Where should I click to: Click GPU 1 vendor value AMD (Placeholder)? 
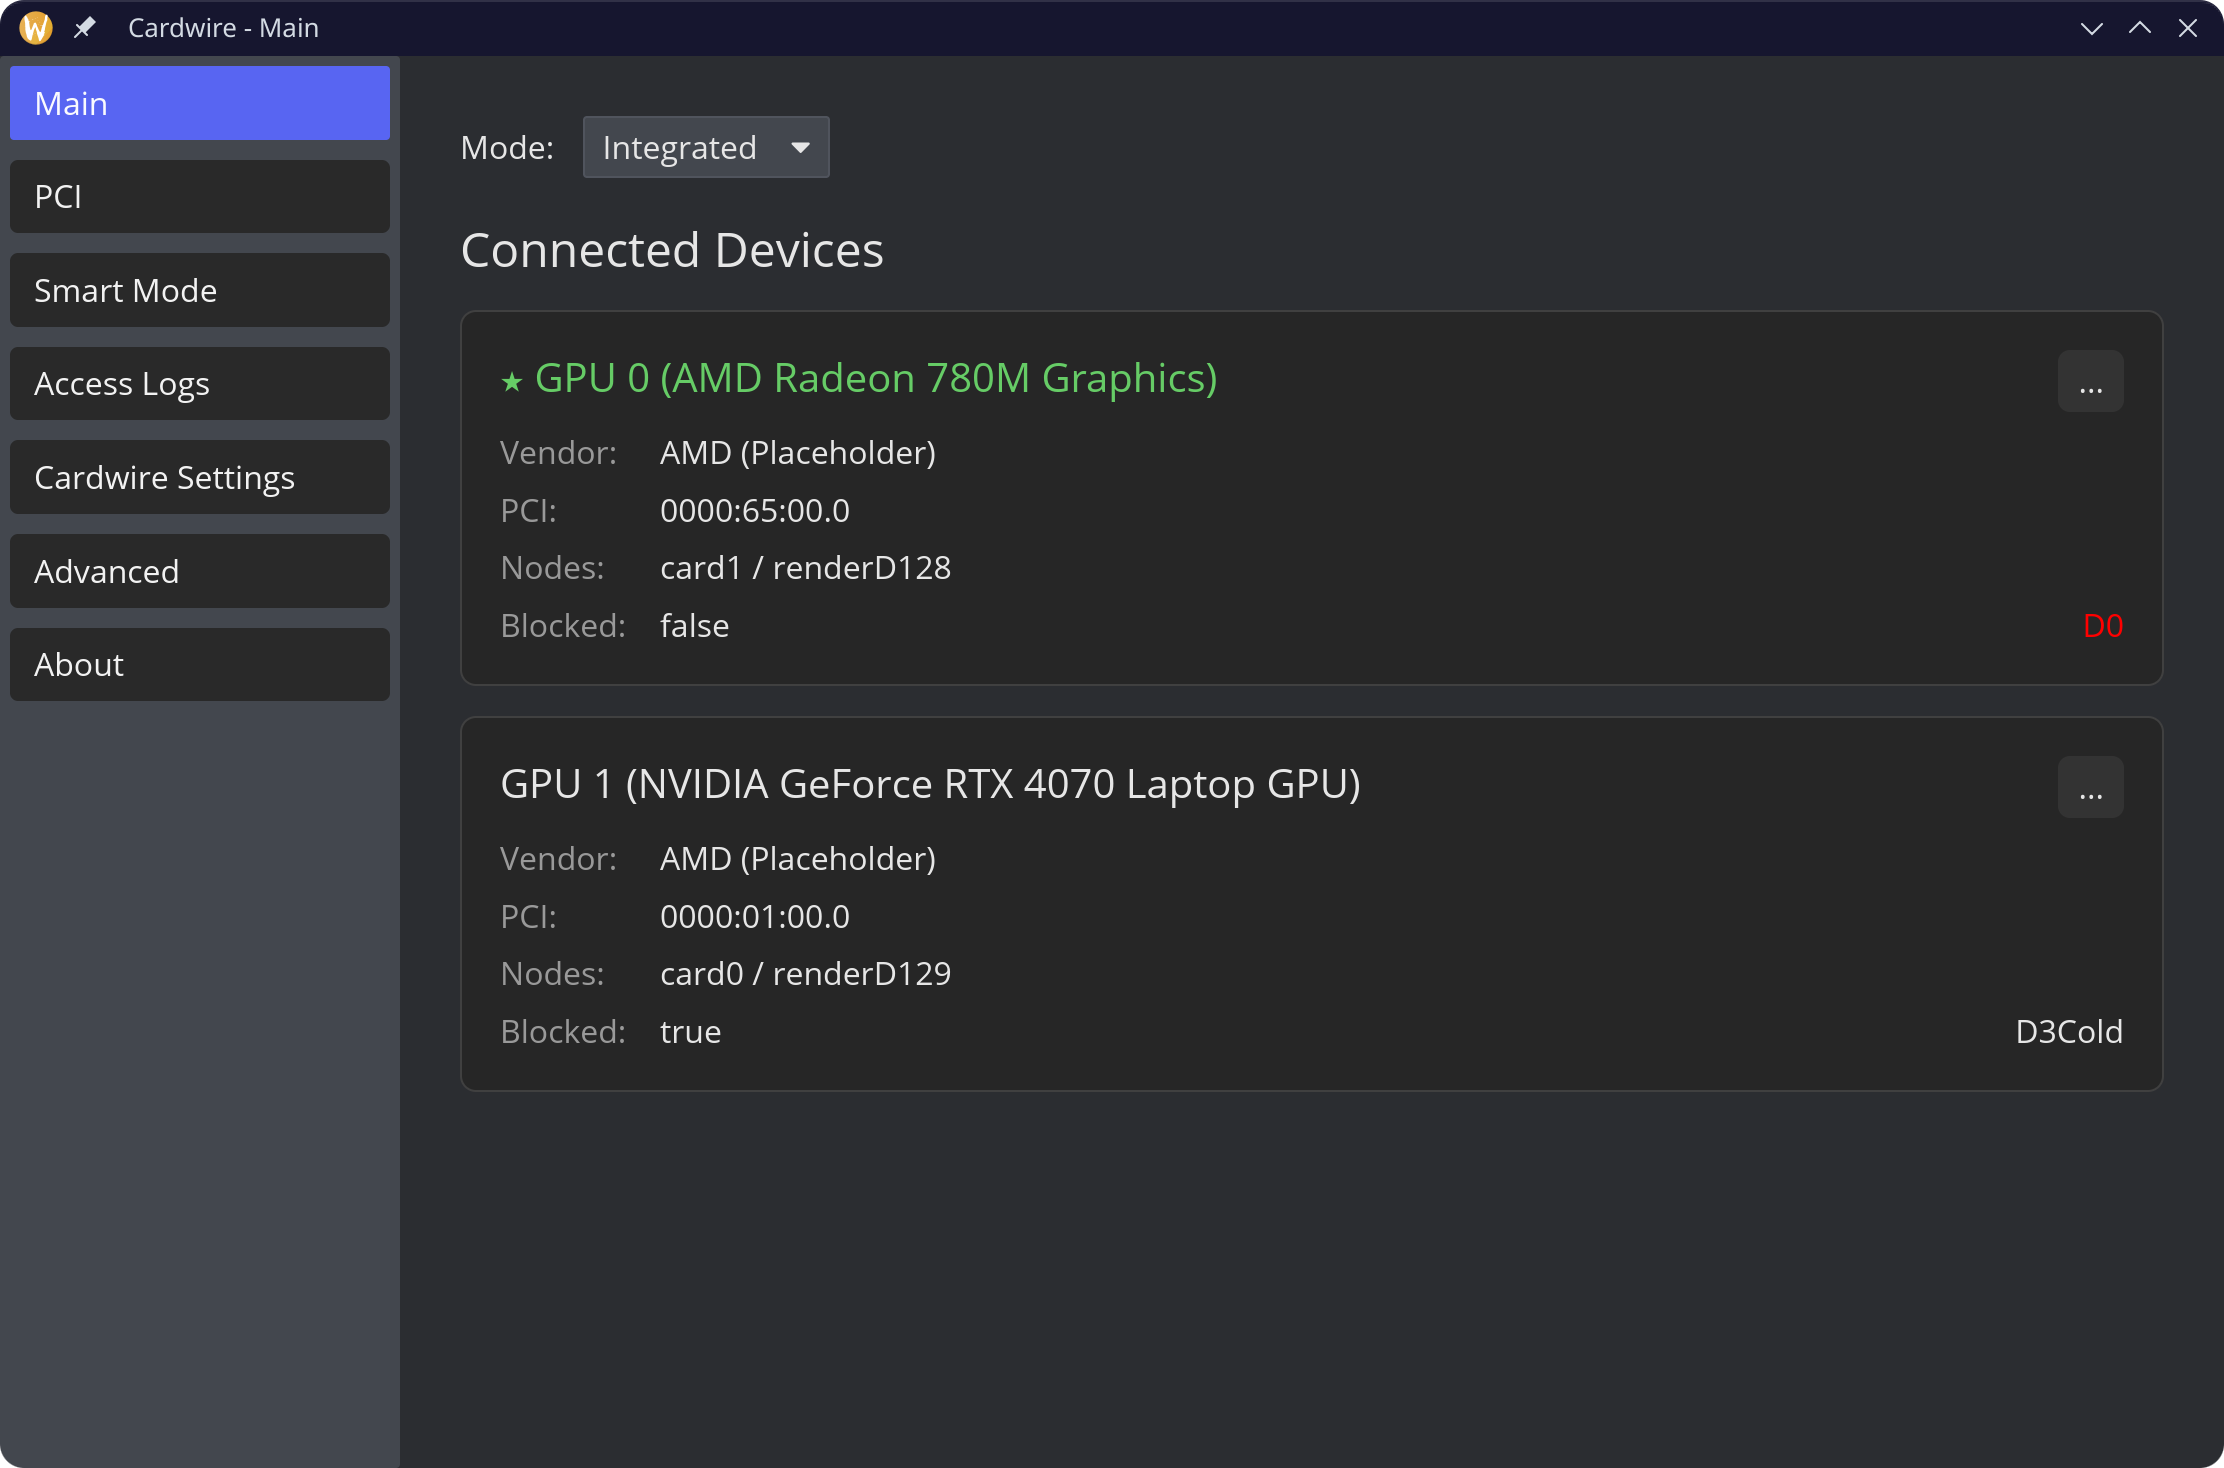798,859
